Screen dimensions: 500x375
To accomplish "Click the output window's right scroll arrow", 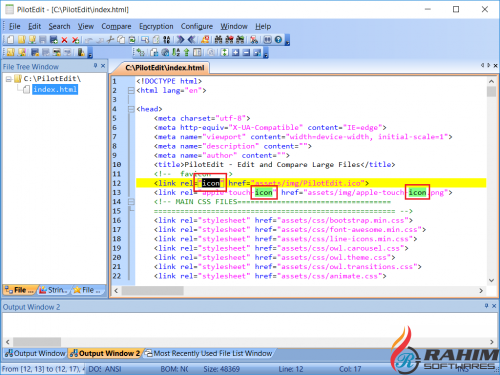I will [x=492, y=342].
